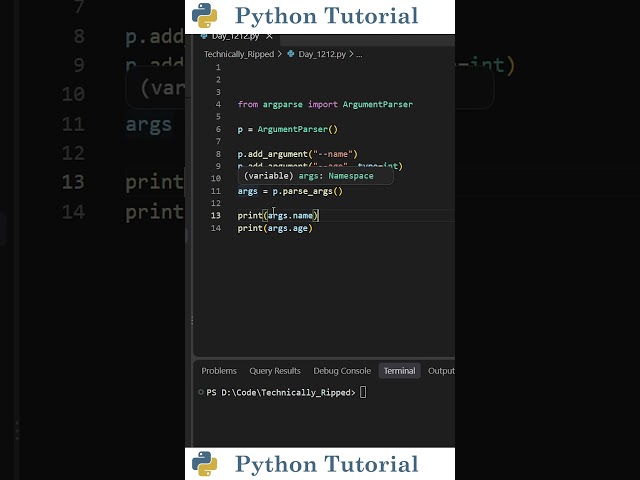Image resolution: width=640 pixels, height=480 pixels.
Task: Select the Day_1212.py editor tab
Action: pos(236,37)
